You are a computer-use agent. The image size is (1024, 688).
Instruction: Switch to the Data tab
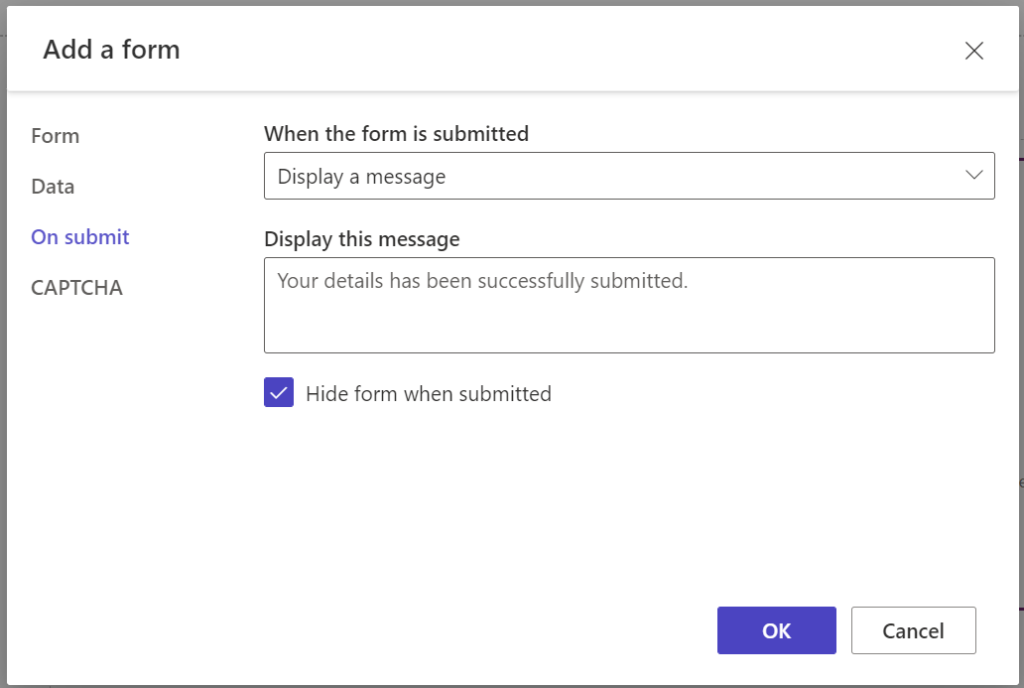pos(53,187)
